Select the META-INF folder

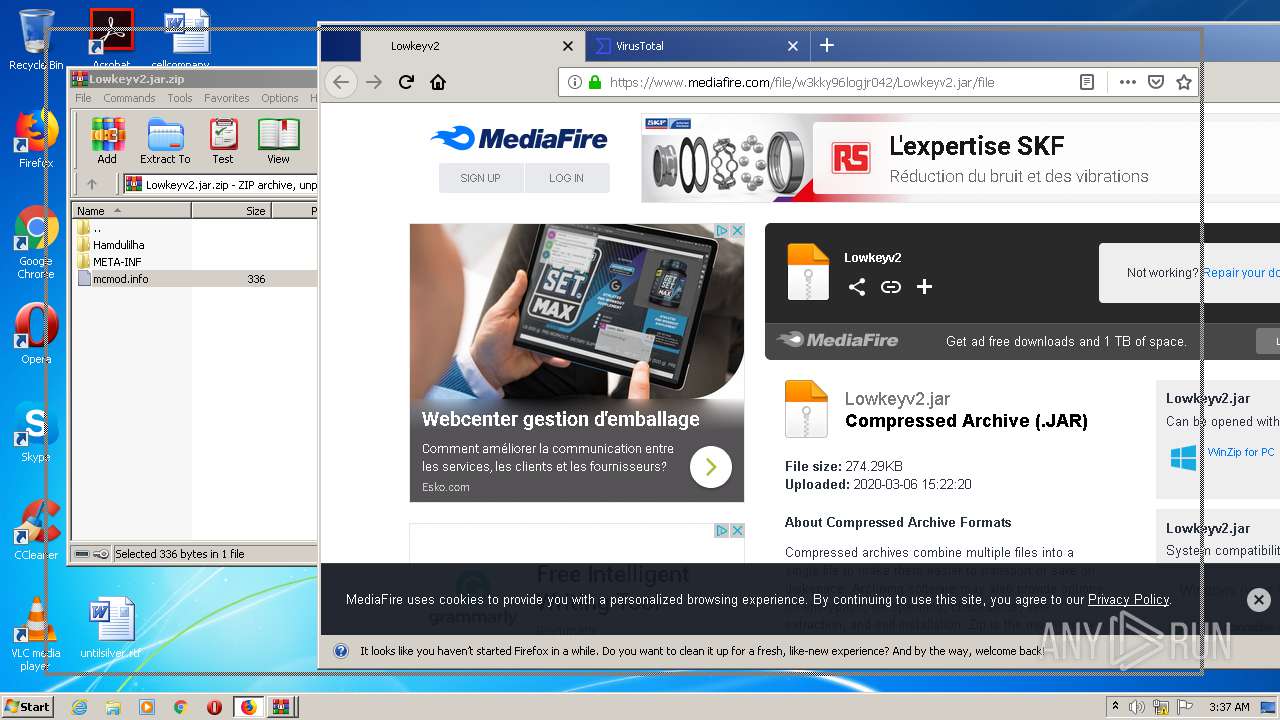[x=117, y=262]
